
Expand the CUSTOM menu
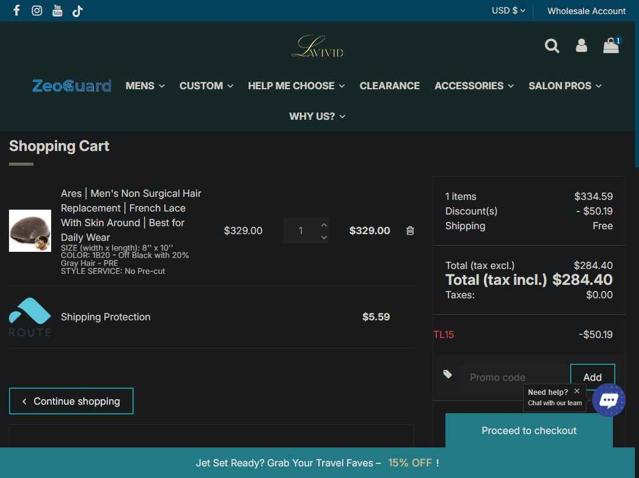pos(206,86)
